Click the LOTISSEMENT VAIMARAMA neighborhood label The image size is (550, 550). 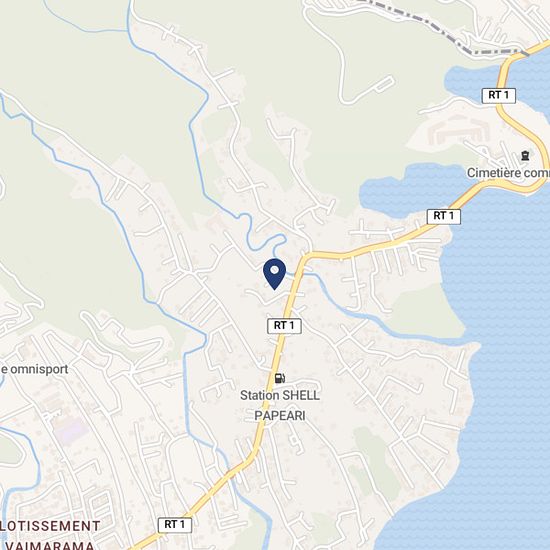point(50,536)
